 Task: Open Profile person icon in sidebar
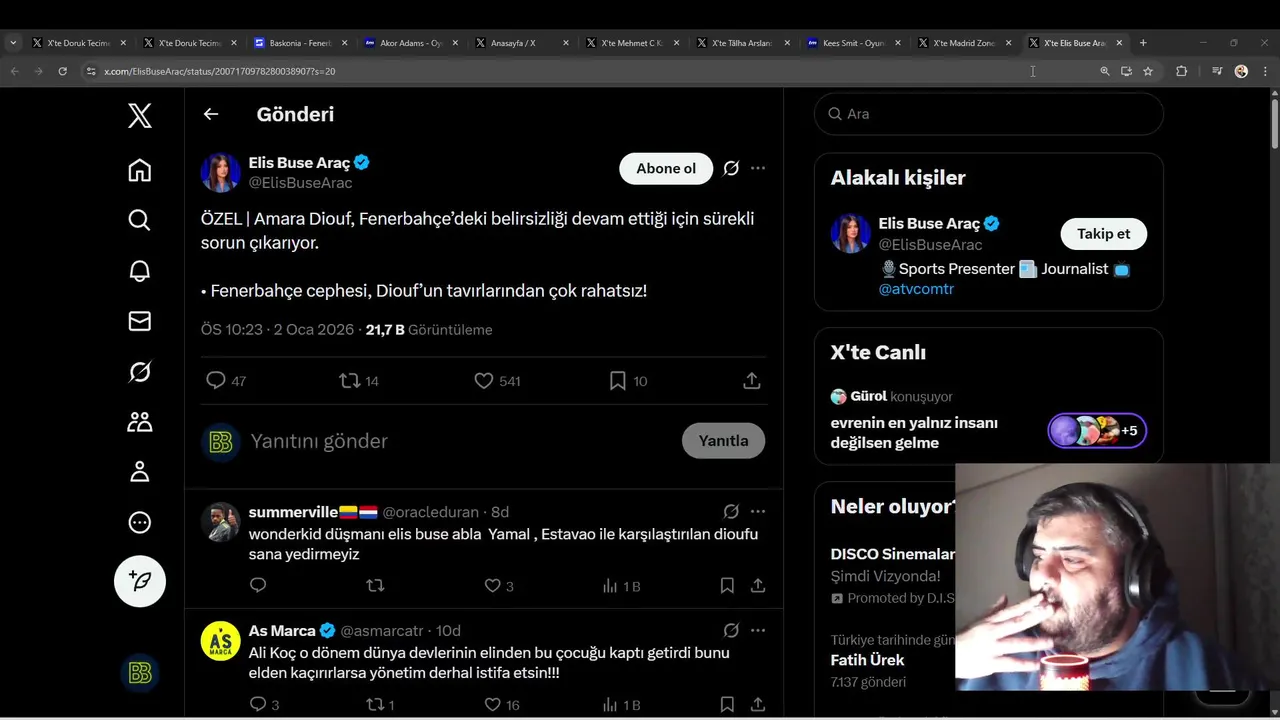tap(140, 472)
